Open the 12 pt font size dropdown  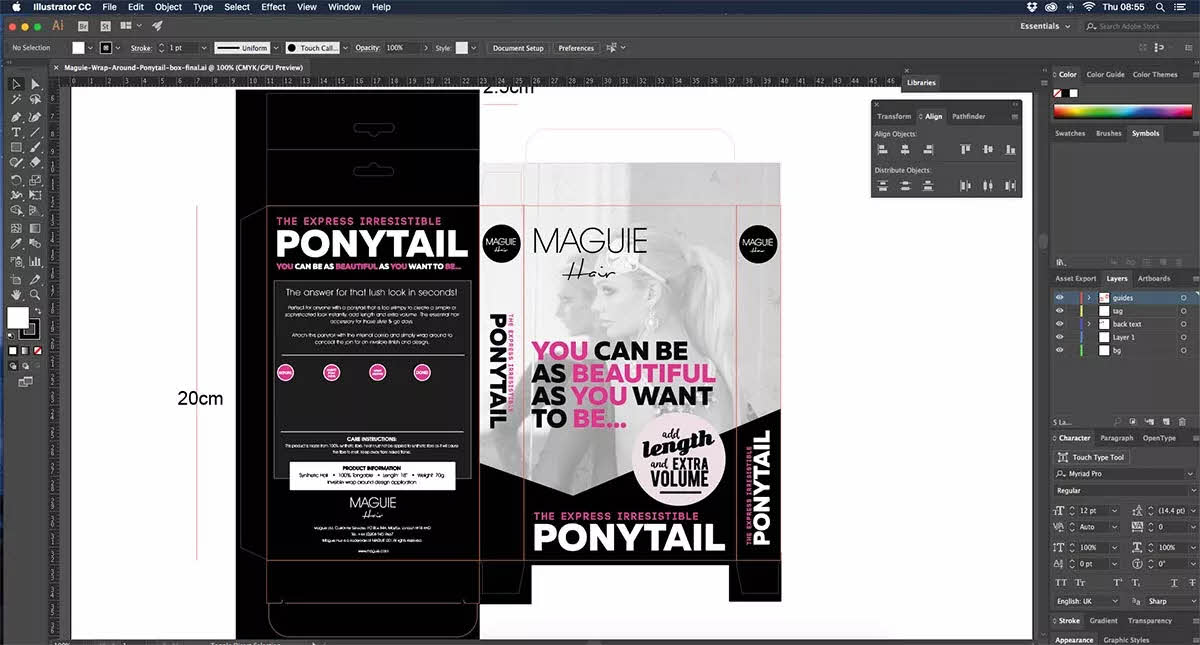pos(1114,510)
